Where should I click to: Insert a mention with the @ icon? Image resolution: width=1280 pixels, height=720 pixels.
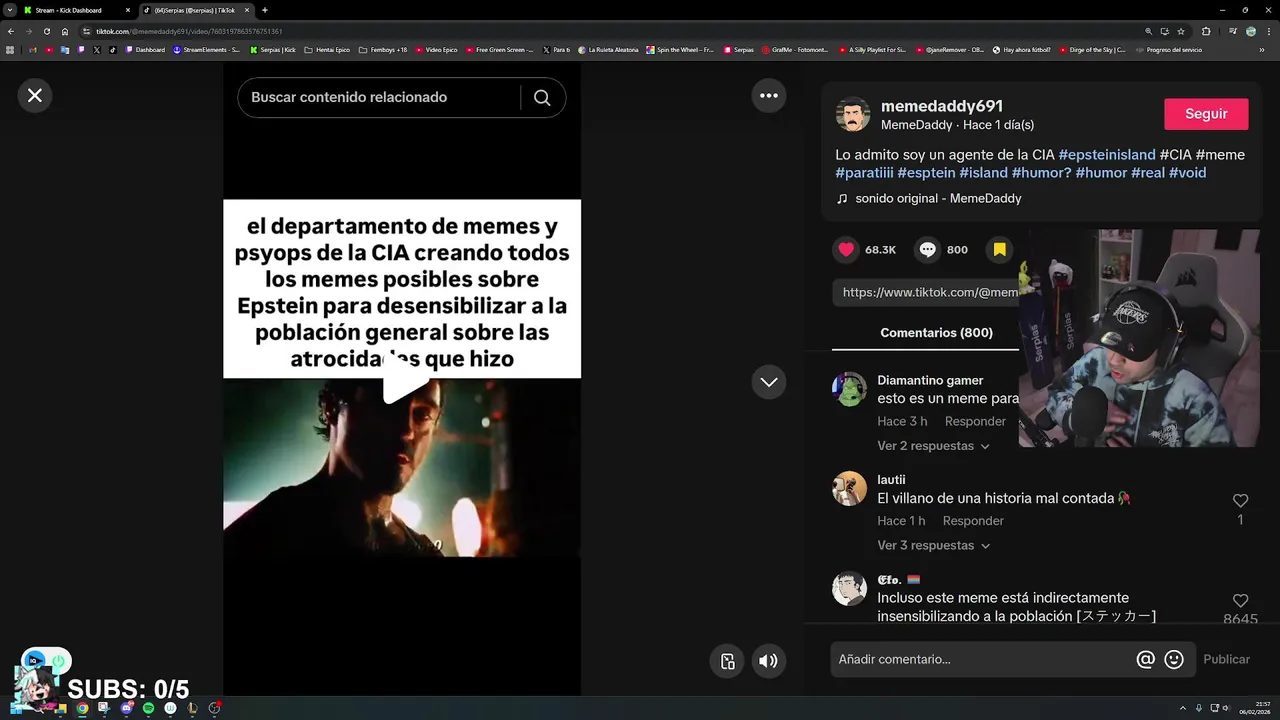[x=1145, y=659]
